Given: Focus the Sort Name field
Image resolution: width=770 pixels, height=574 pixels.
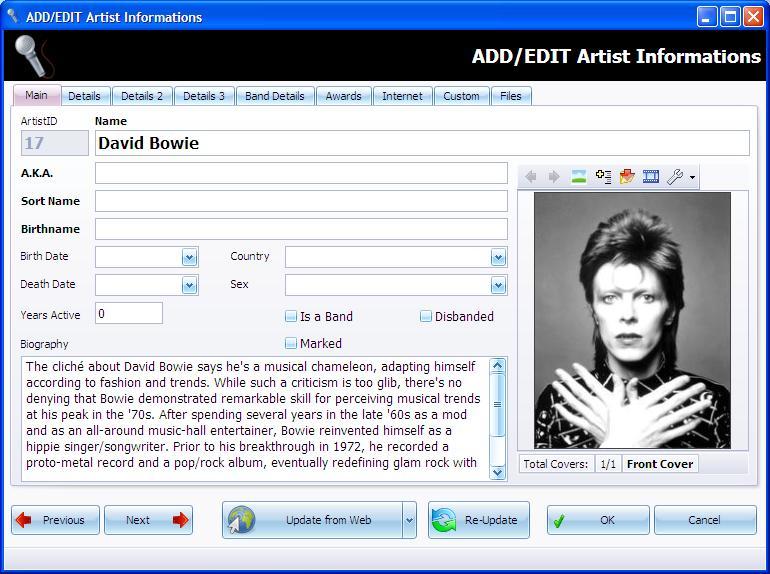Looking at the screenshot, I should tap(301, 201).
